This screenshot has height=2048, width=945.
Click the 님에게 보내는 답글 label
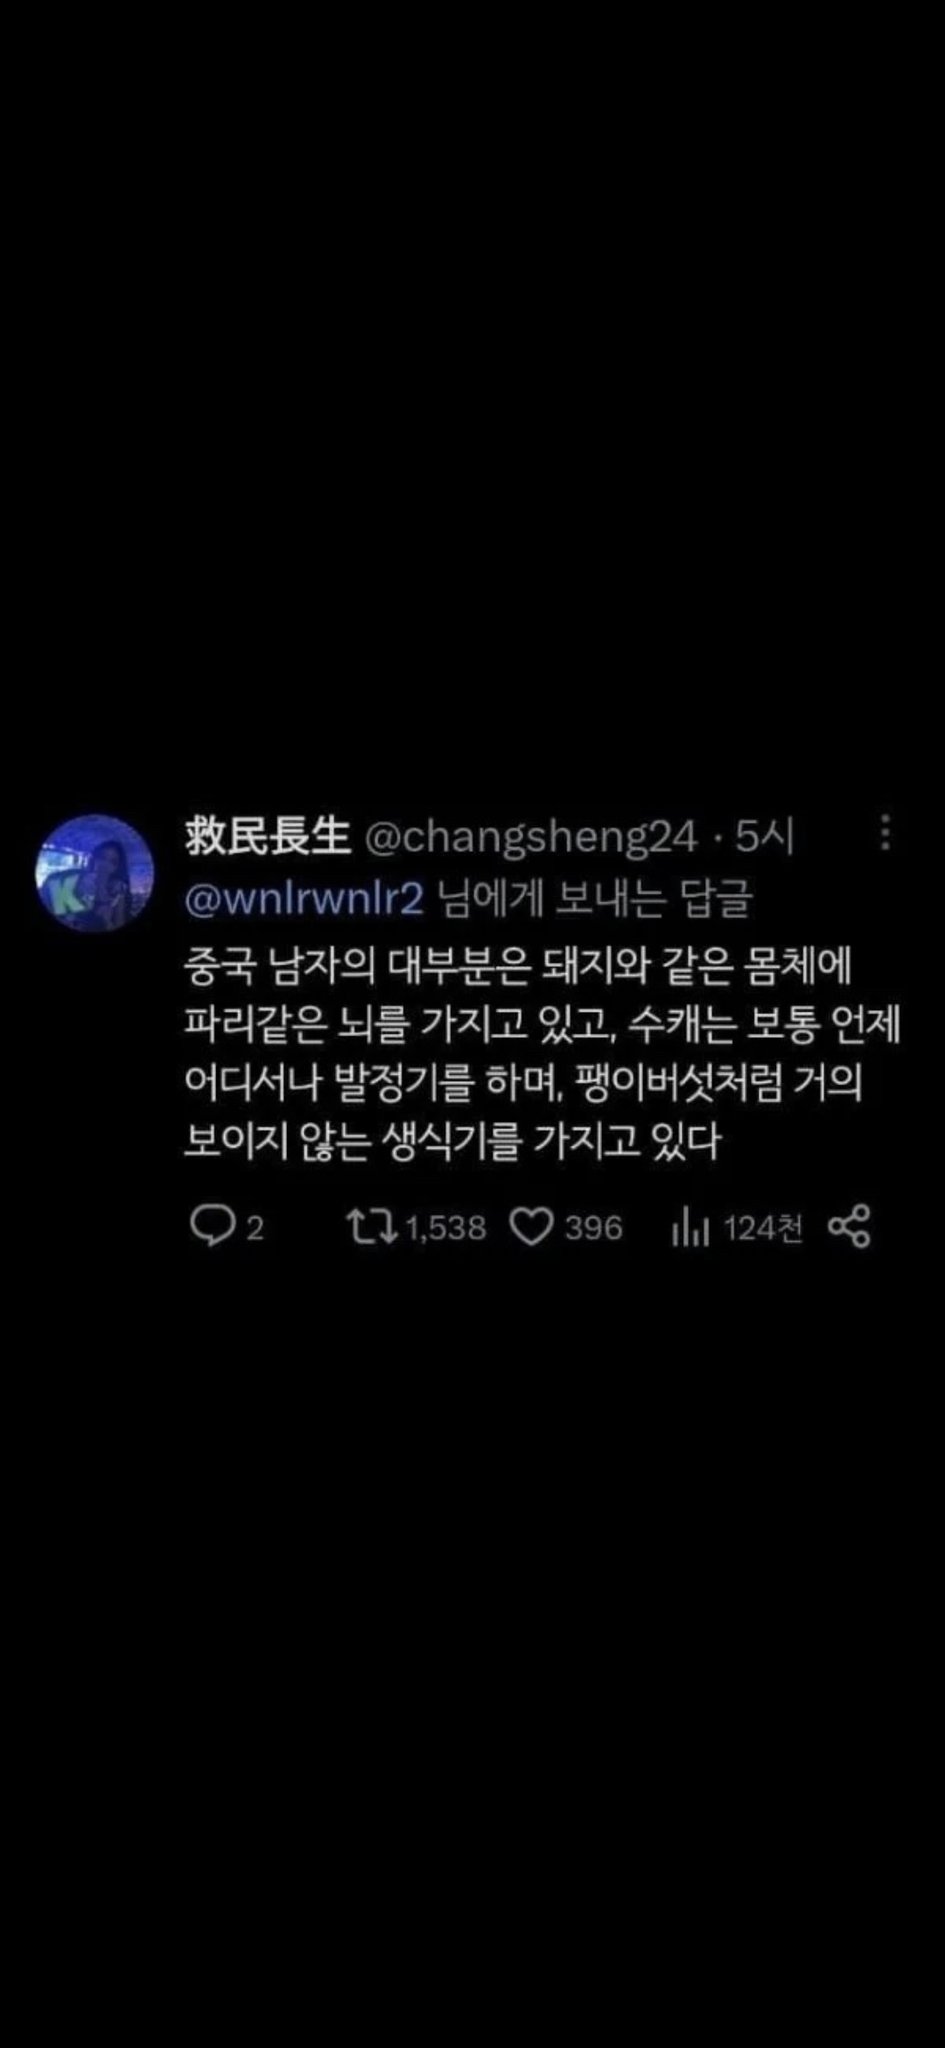pyautogui.click(x=594, y=898)
